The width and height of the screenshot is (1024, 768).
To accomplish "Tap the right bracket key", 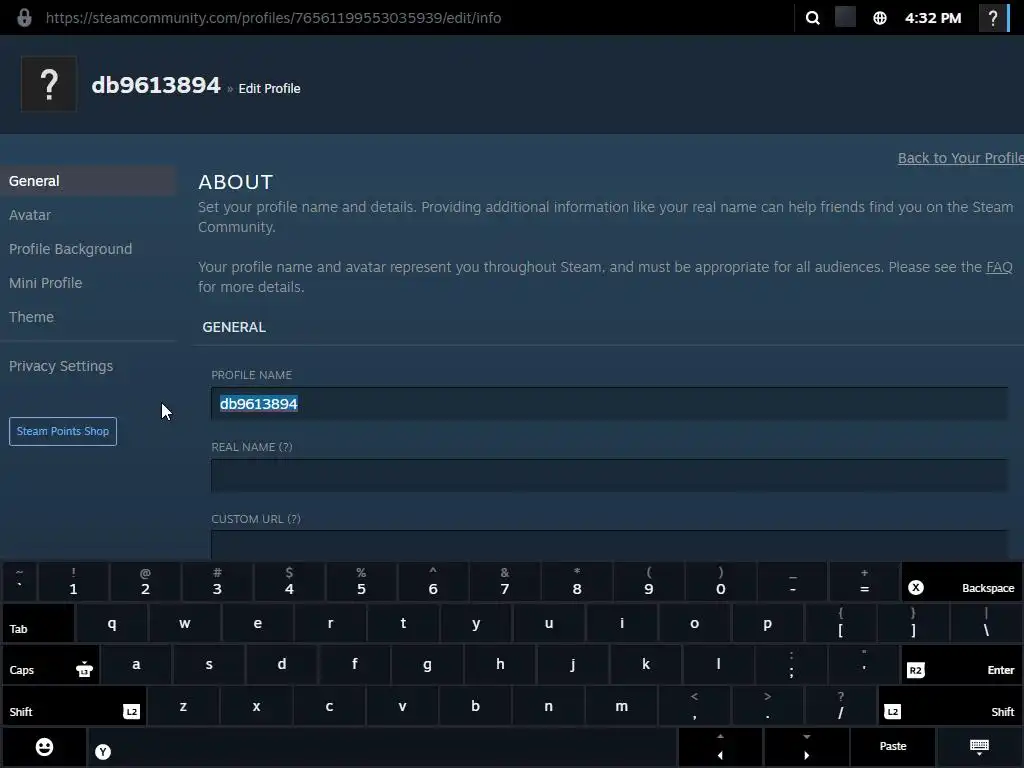I will click(x=913, y=623).
